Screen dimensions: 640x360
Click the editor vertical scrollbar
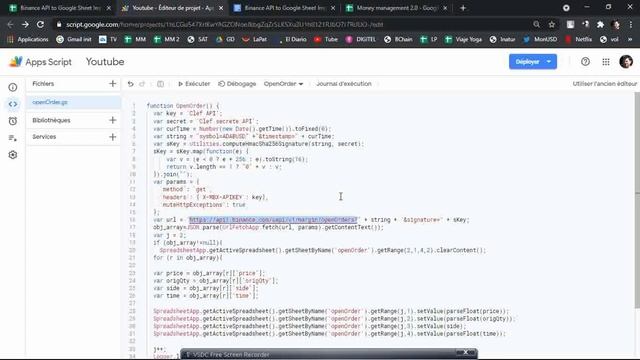point(637,200)
